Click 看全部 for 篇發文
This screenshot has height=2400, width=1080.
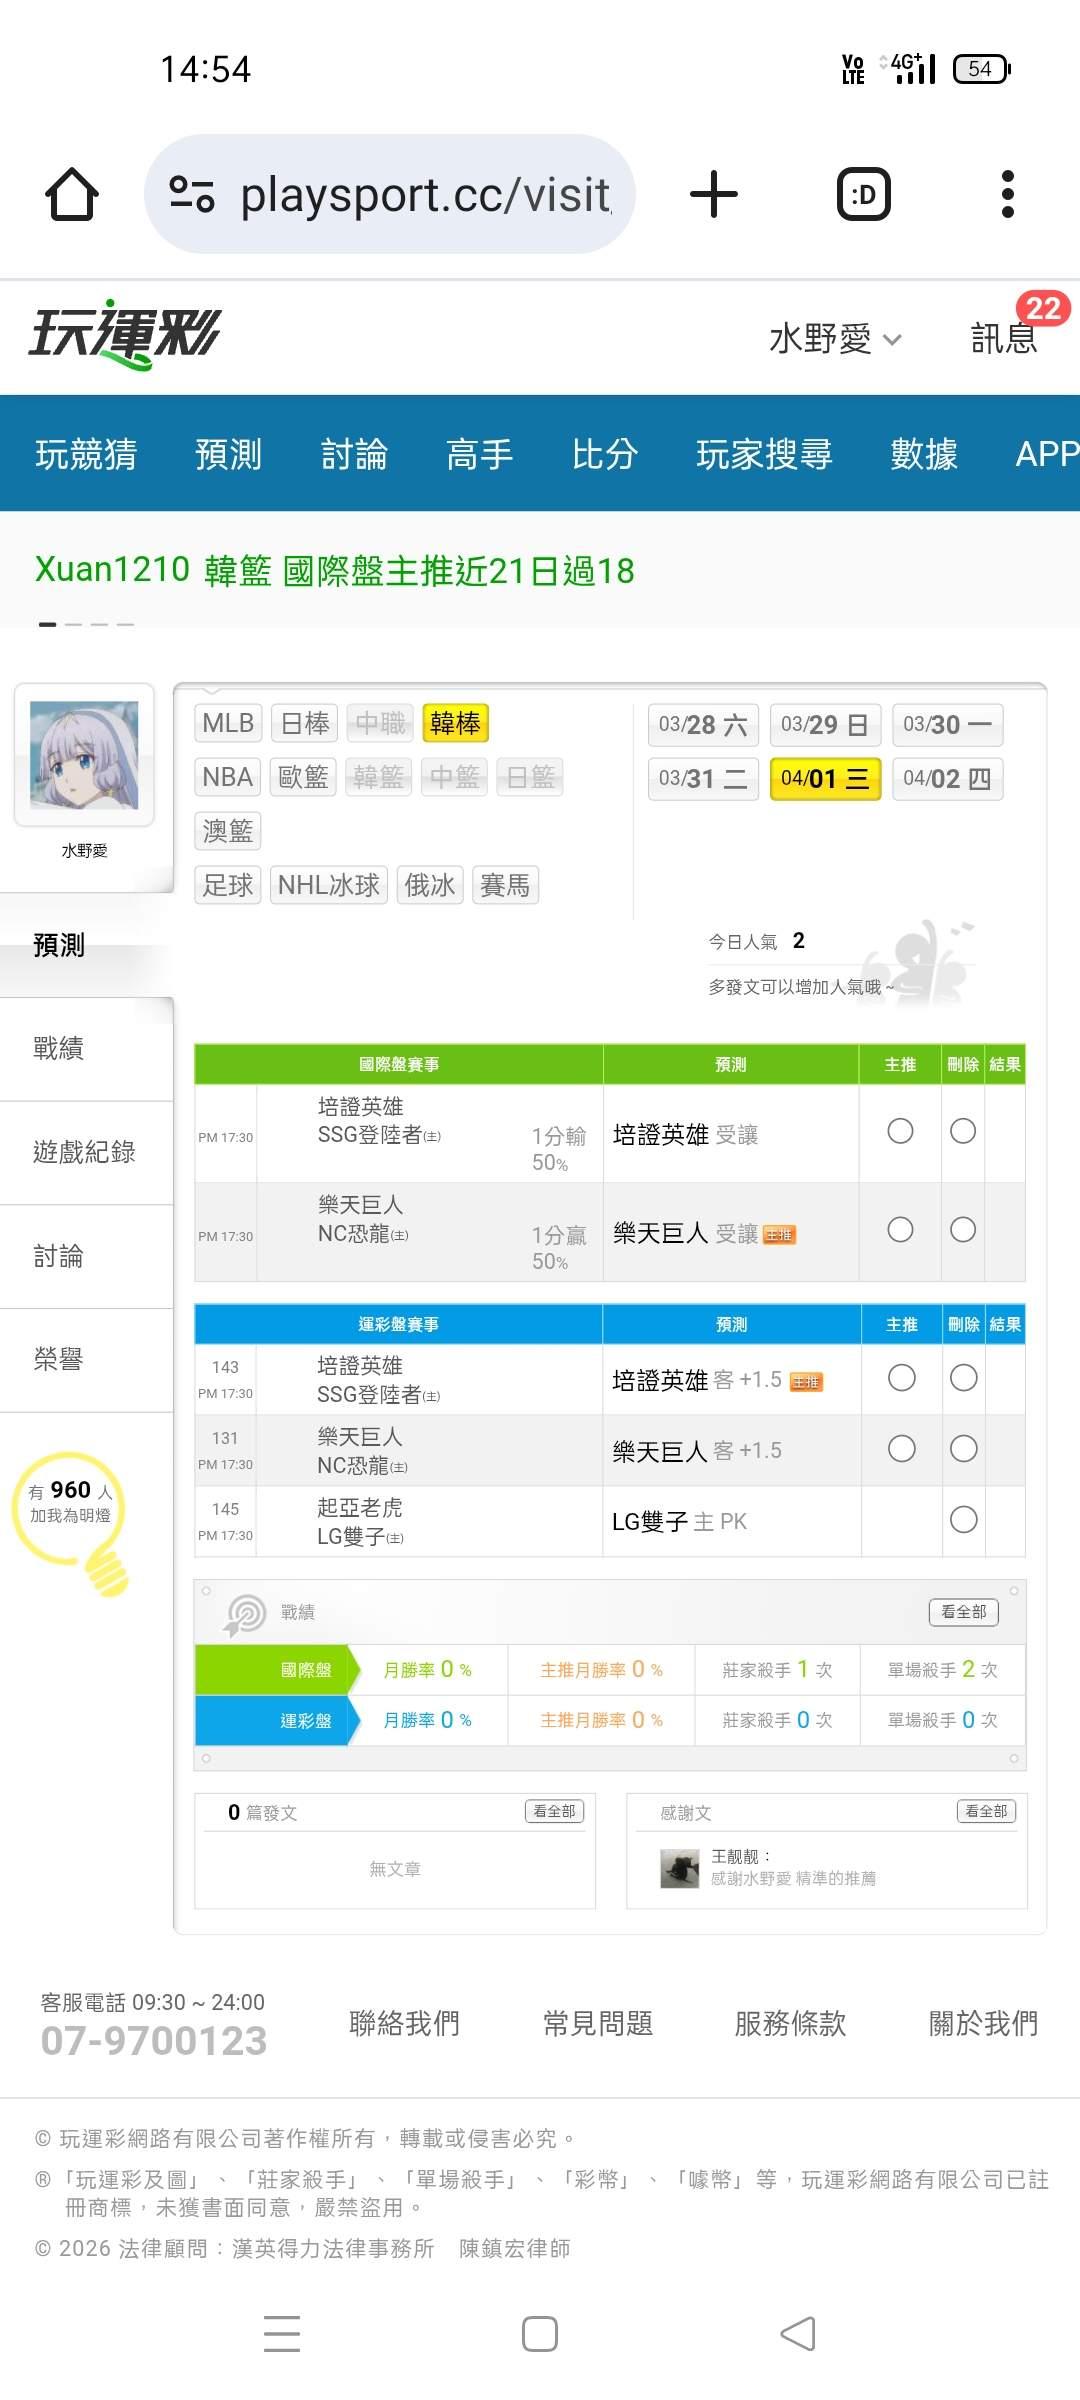[x=554, y=1811]
